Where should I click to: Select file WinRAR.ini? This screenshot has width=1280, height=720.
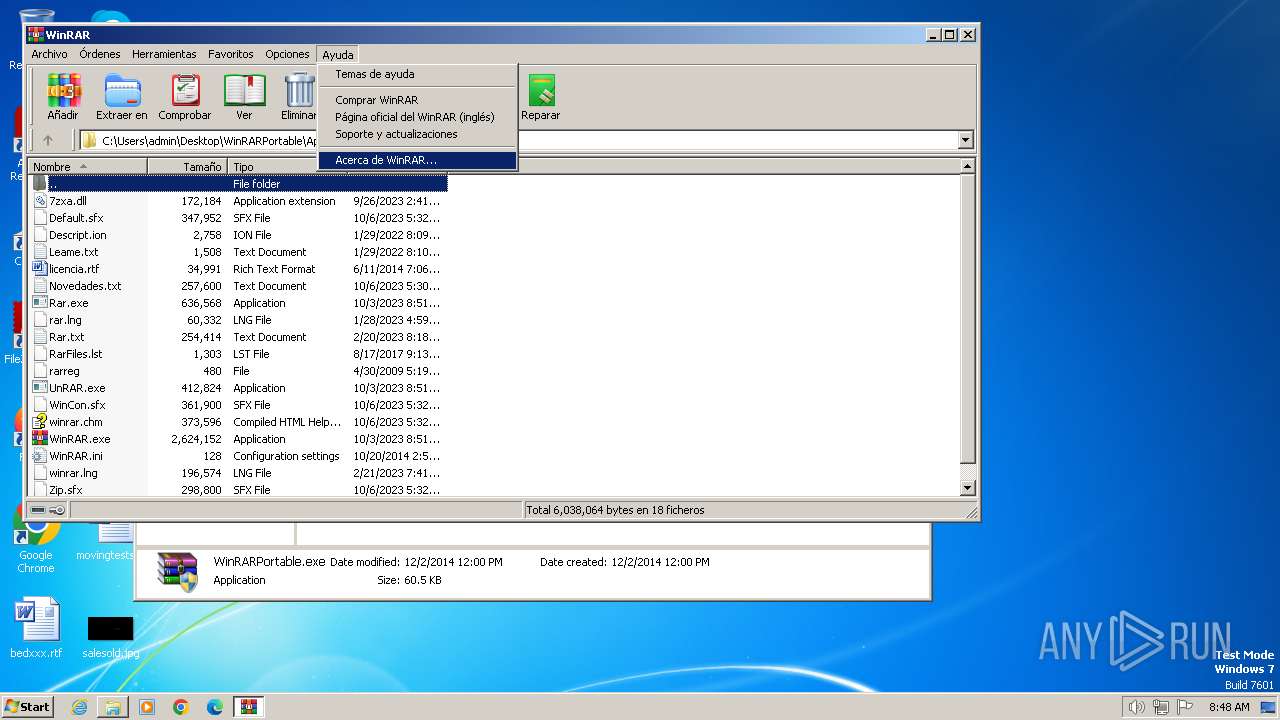click(76, 456)
